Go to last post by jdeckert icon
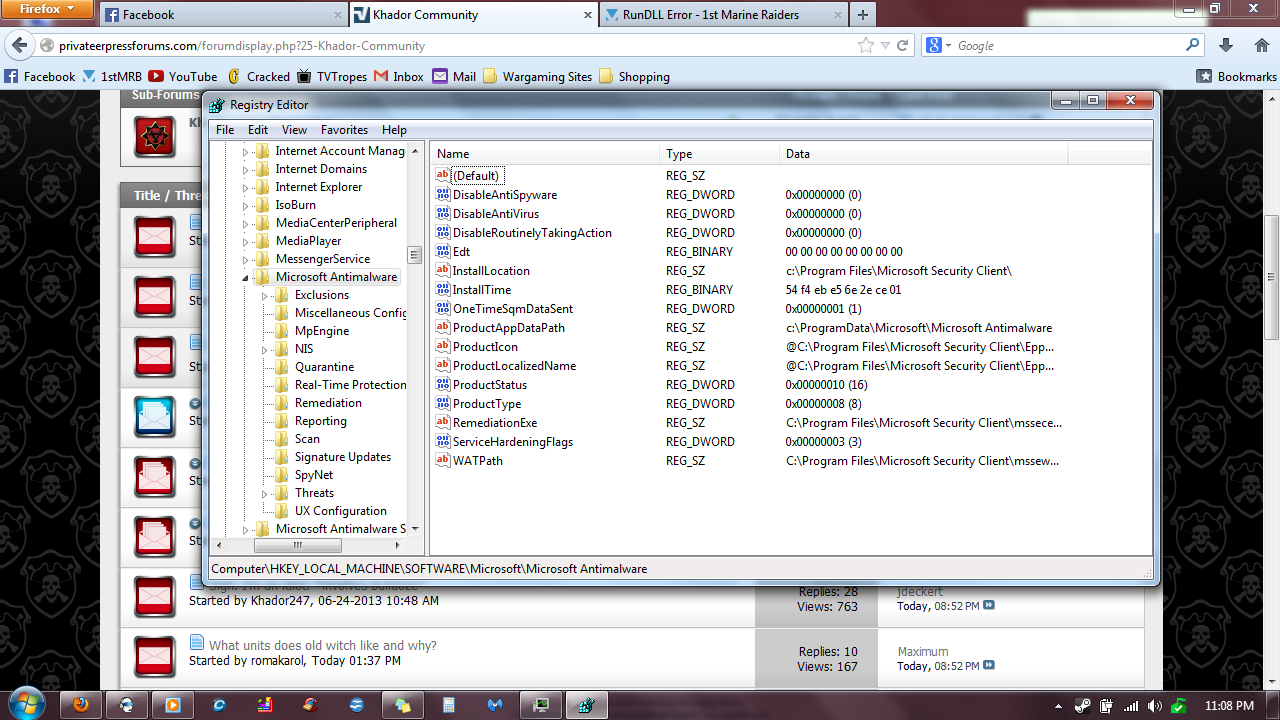 [x=989, y=606]
